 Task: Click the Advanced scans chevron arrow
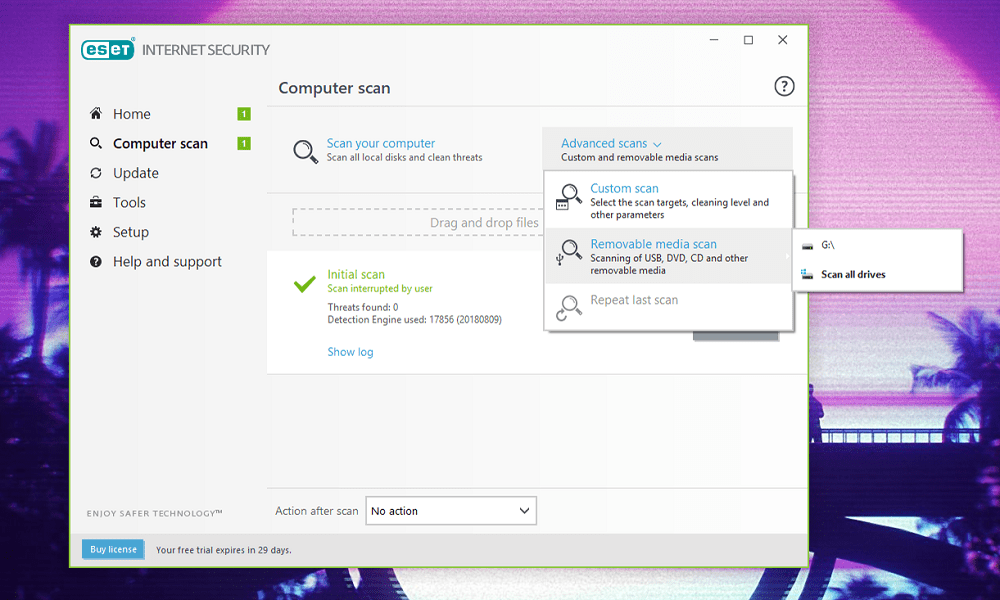pos(658,145)
